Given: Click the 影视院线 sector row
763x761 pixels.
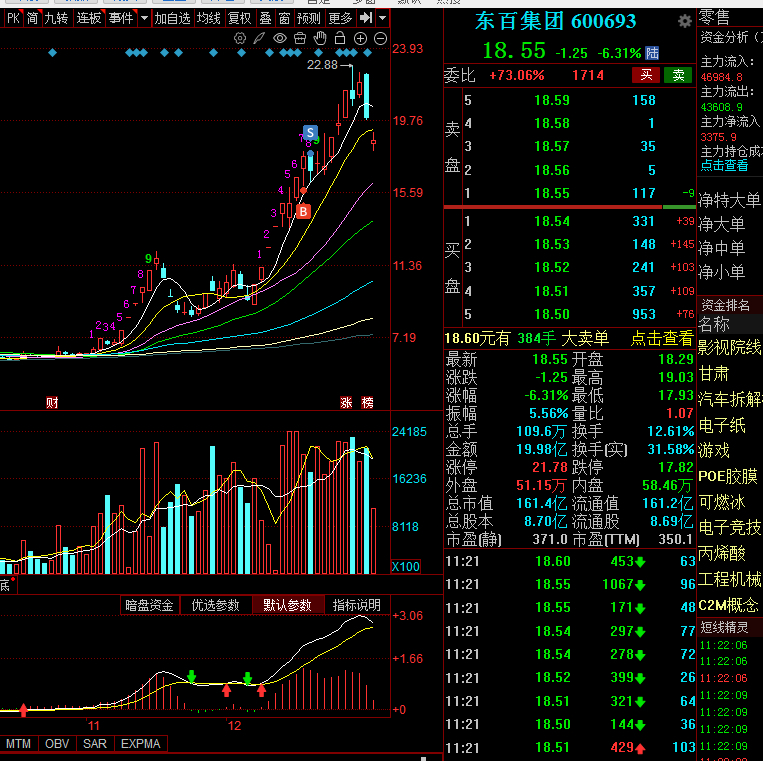Looking at the screenshot, I should tap(730, 347).
